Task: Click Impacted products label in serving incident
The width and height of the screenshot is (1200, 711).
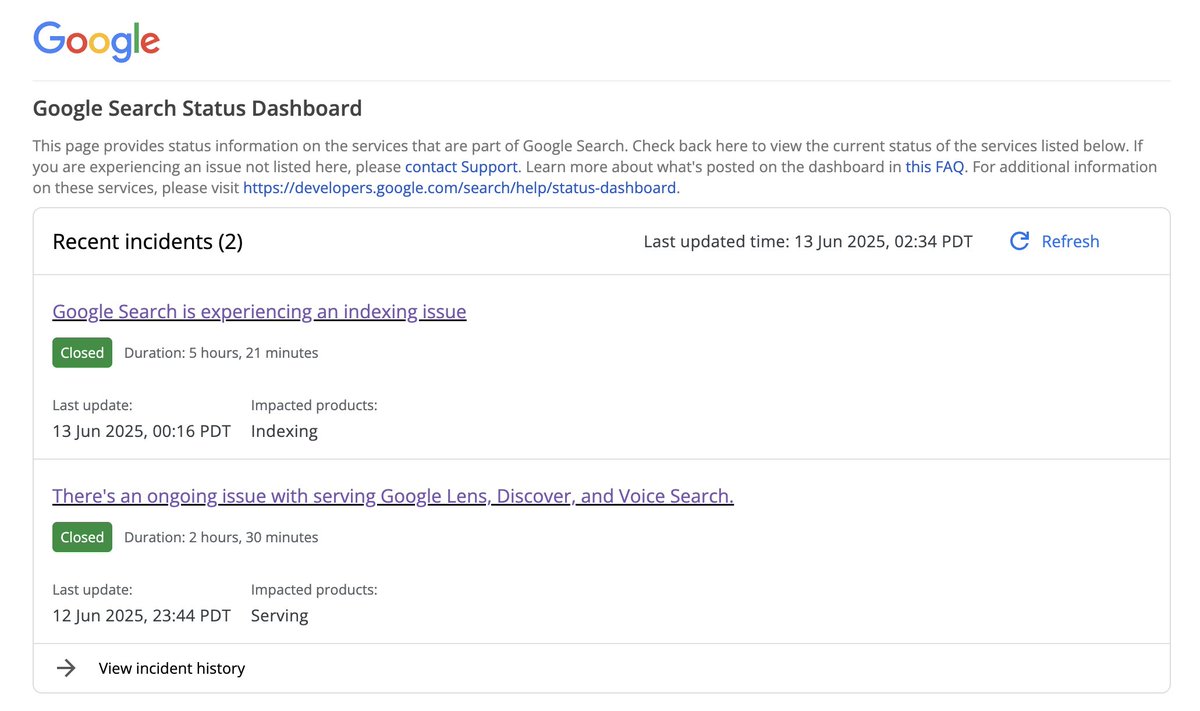Action: click(x=314, y=590)
